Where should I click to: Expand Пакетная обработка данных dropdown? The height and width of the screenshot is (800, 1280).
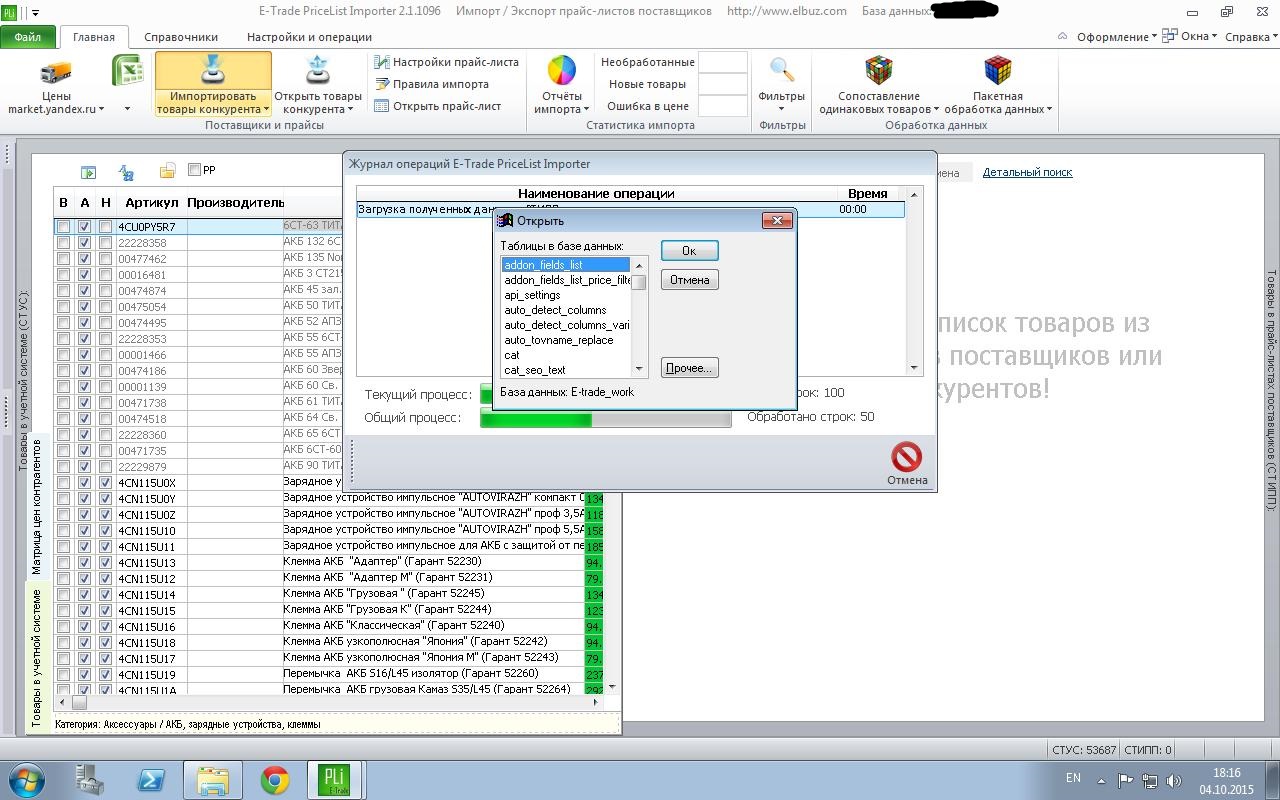1049,109
